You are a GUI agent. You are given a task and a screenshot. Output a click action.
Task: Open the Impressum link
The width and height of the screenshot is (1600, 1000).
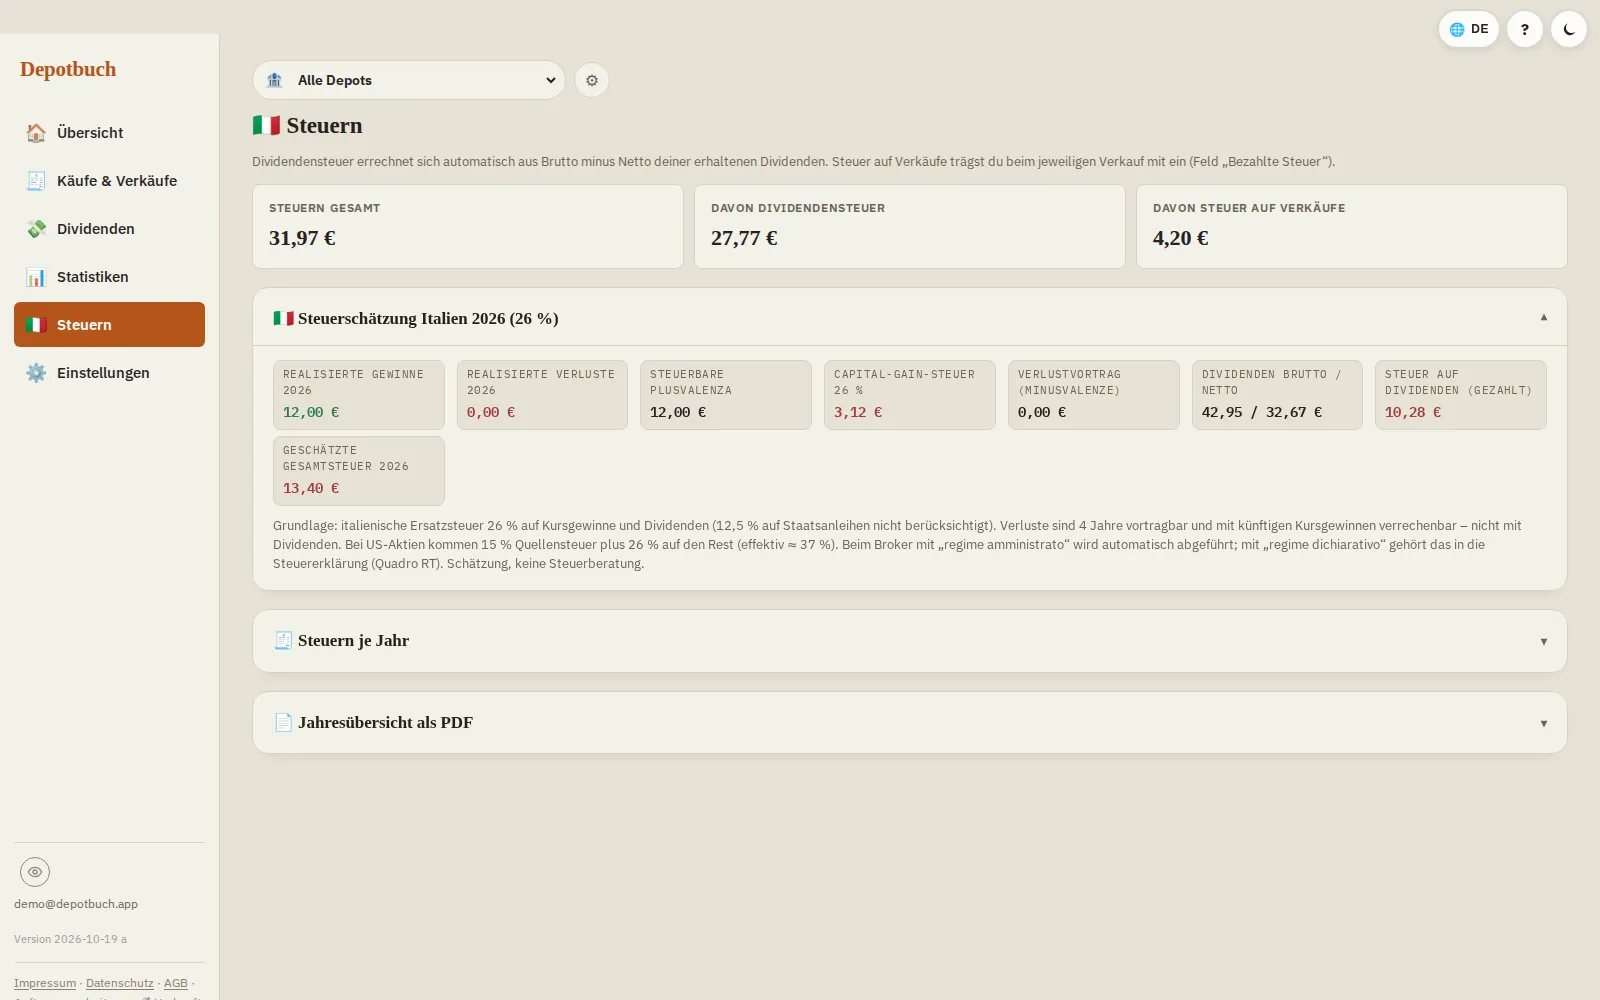(45, 983)
